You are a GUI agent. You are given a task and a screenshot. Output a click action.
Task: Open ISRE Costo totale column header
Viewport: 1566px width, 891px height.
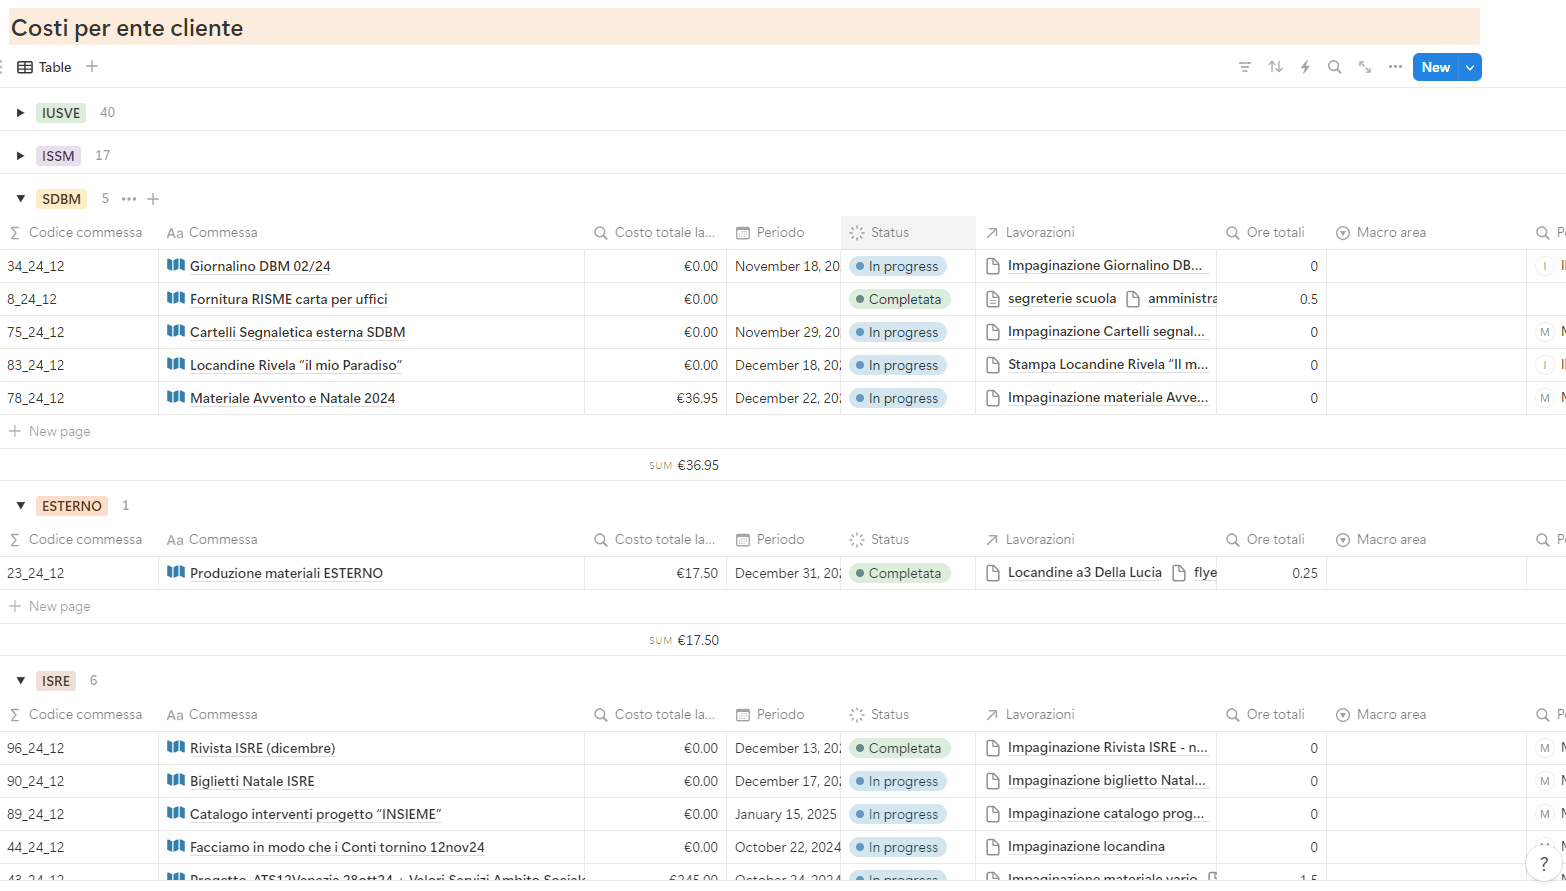point(655,714)
